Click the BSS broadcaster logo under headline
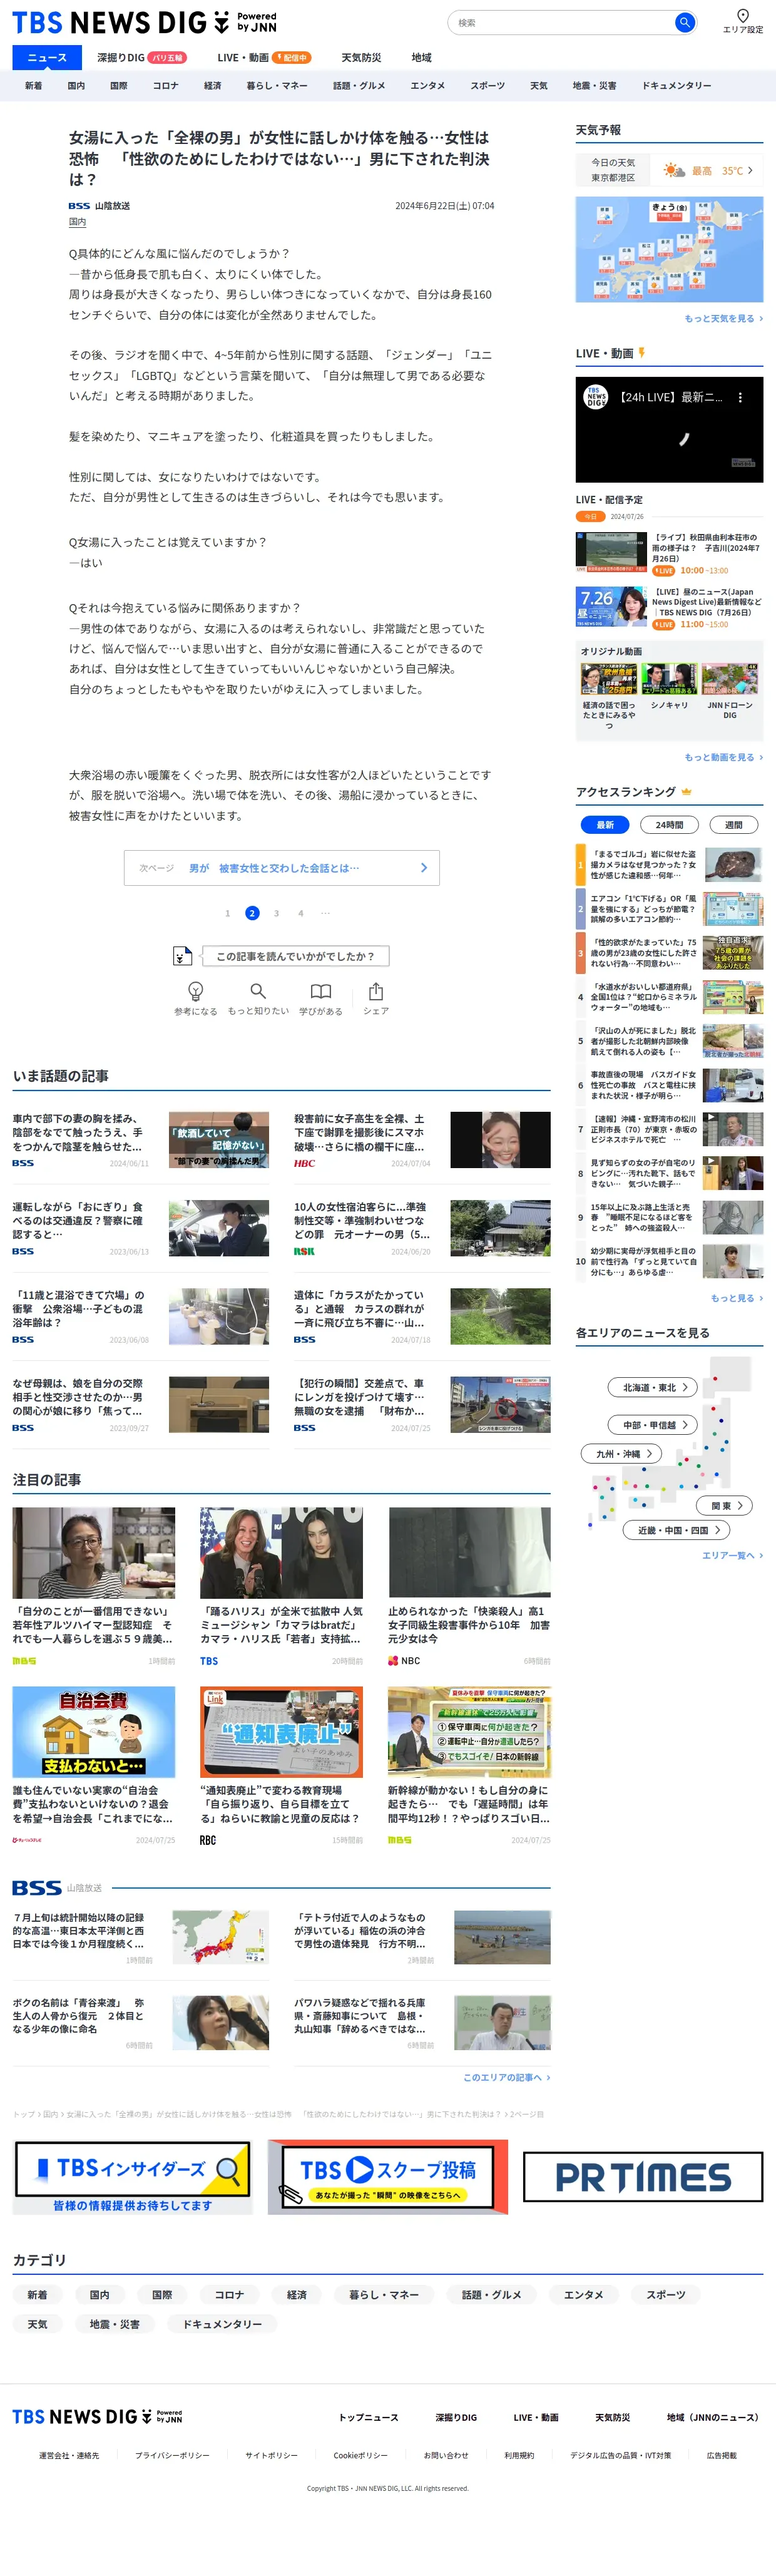776x2576 pixels. coord(79,206)
